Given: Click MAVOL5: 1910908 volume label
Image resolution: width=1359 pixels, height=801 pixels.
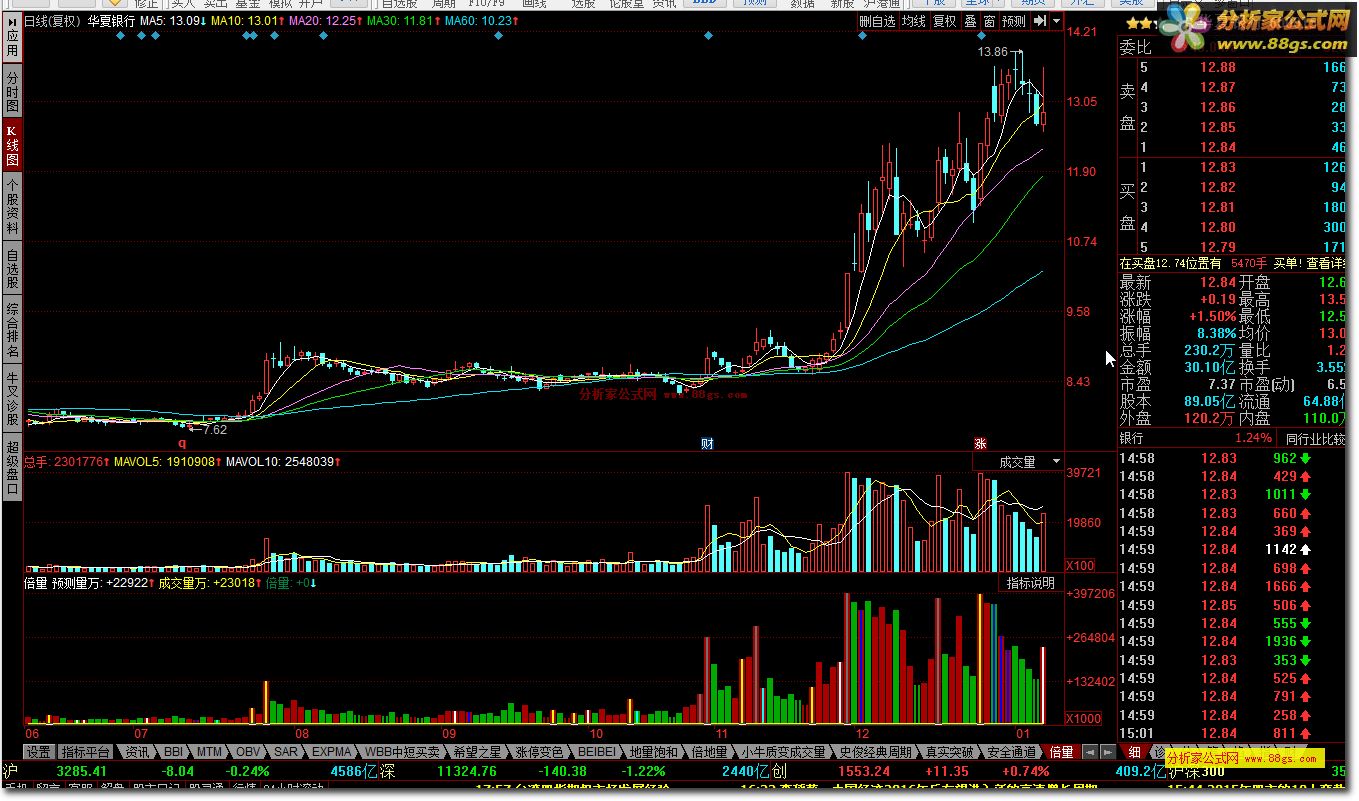Looking at the screenshot, I should point(168,461).
